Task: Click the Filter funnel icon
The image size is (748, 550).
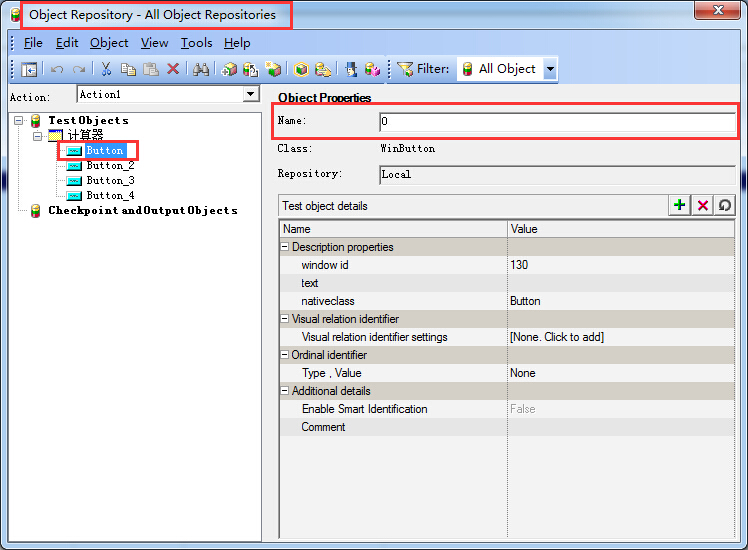Action: click(405, 69)
